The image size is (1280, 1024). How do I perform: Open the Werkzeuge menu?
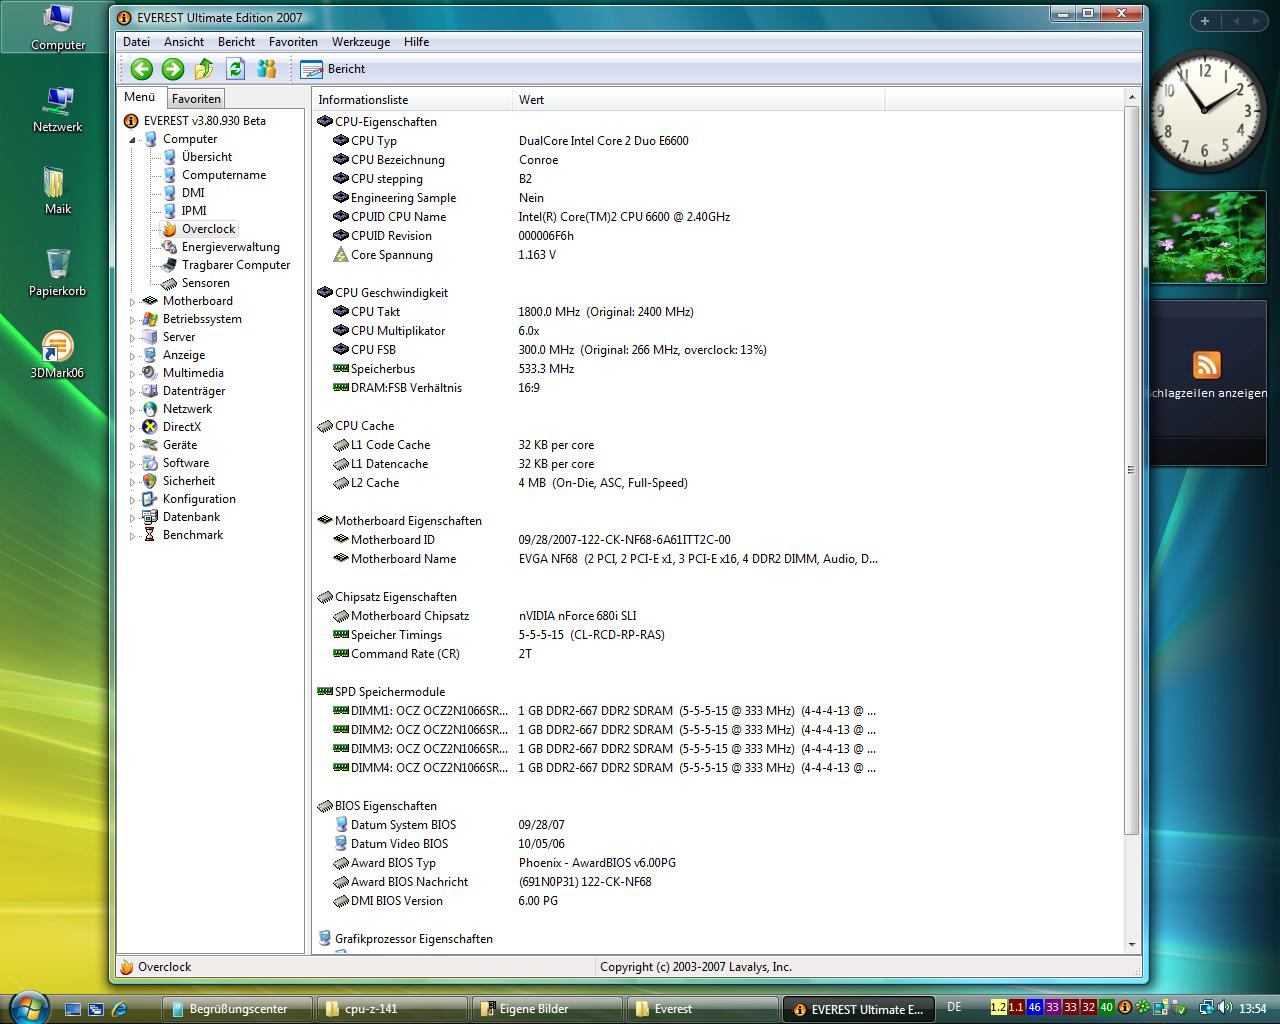pos(361,42)
